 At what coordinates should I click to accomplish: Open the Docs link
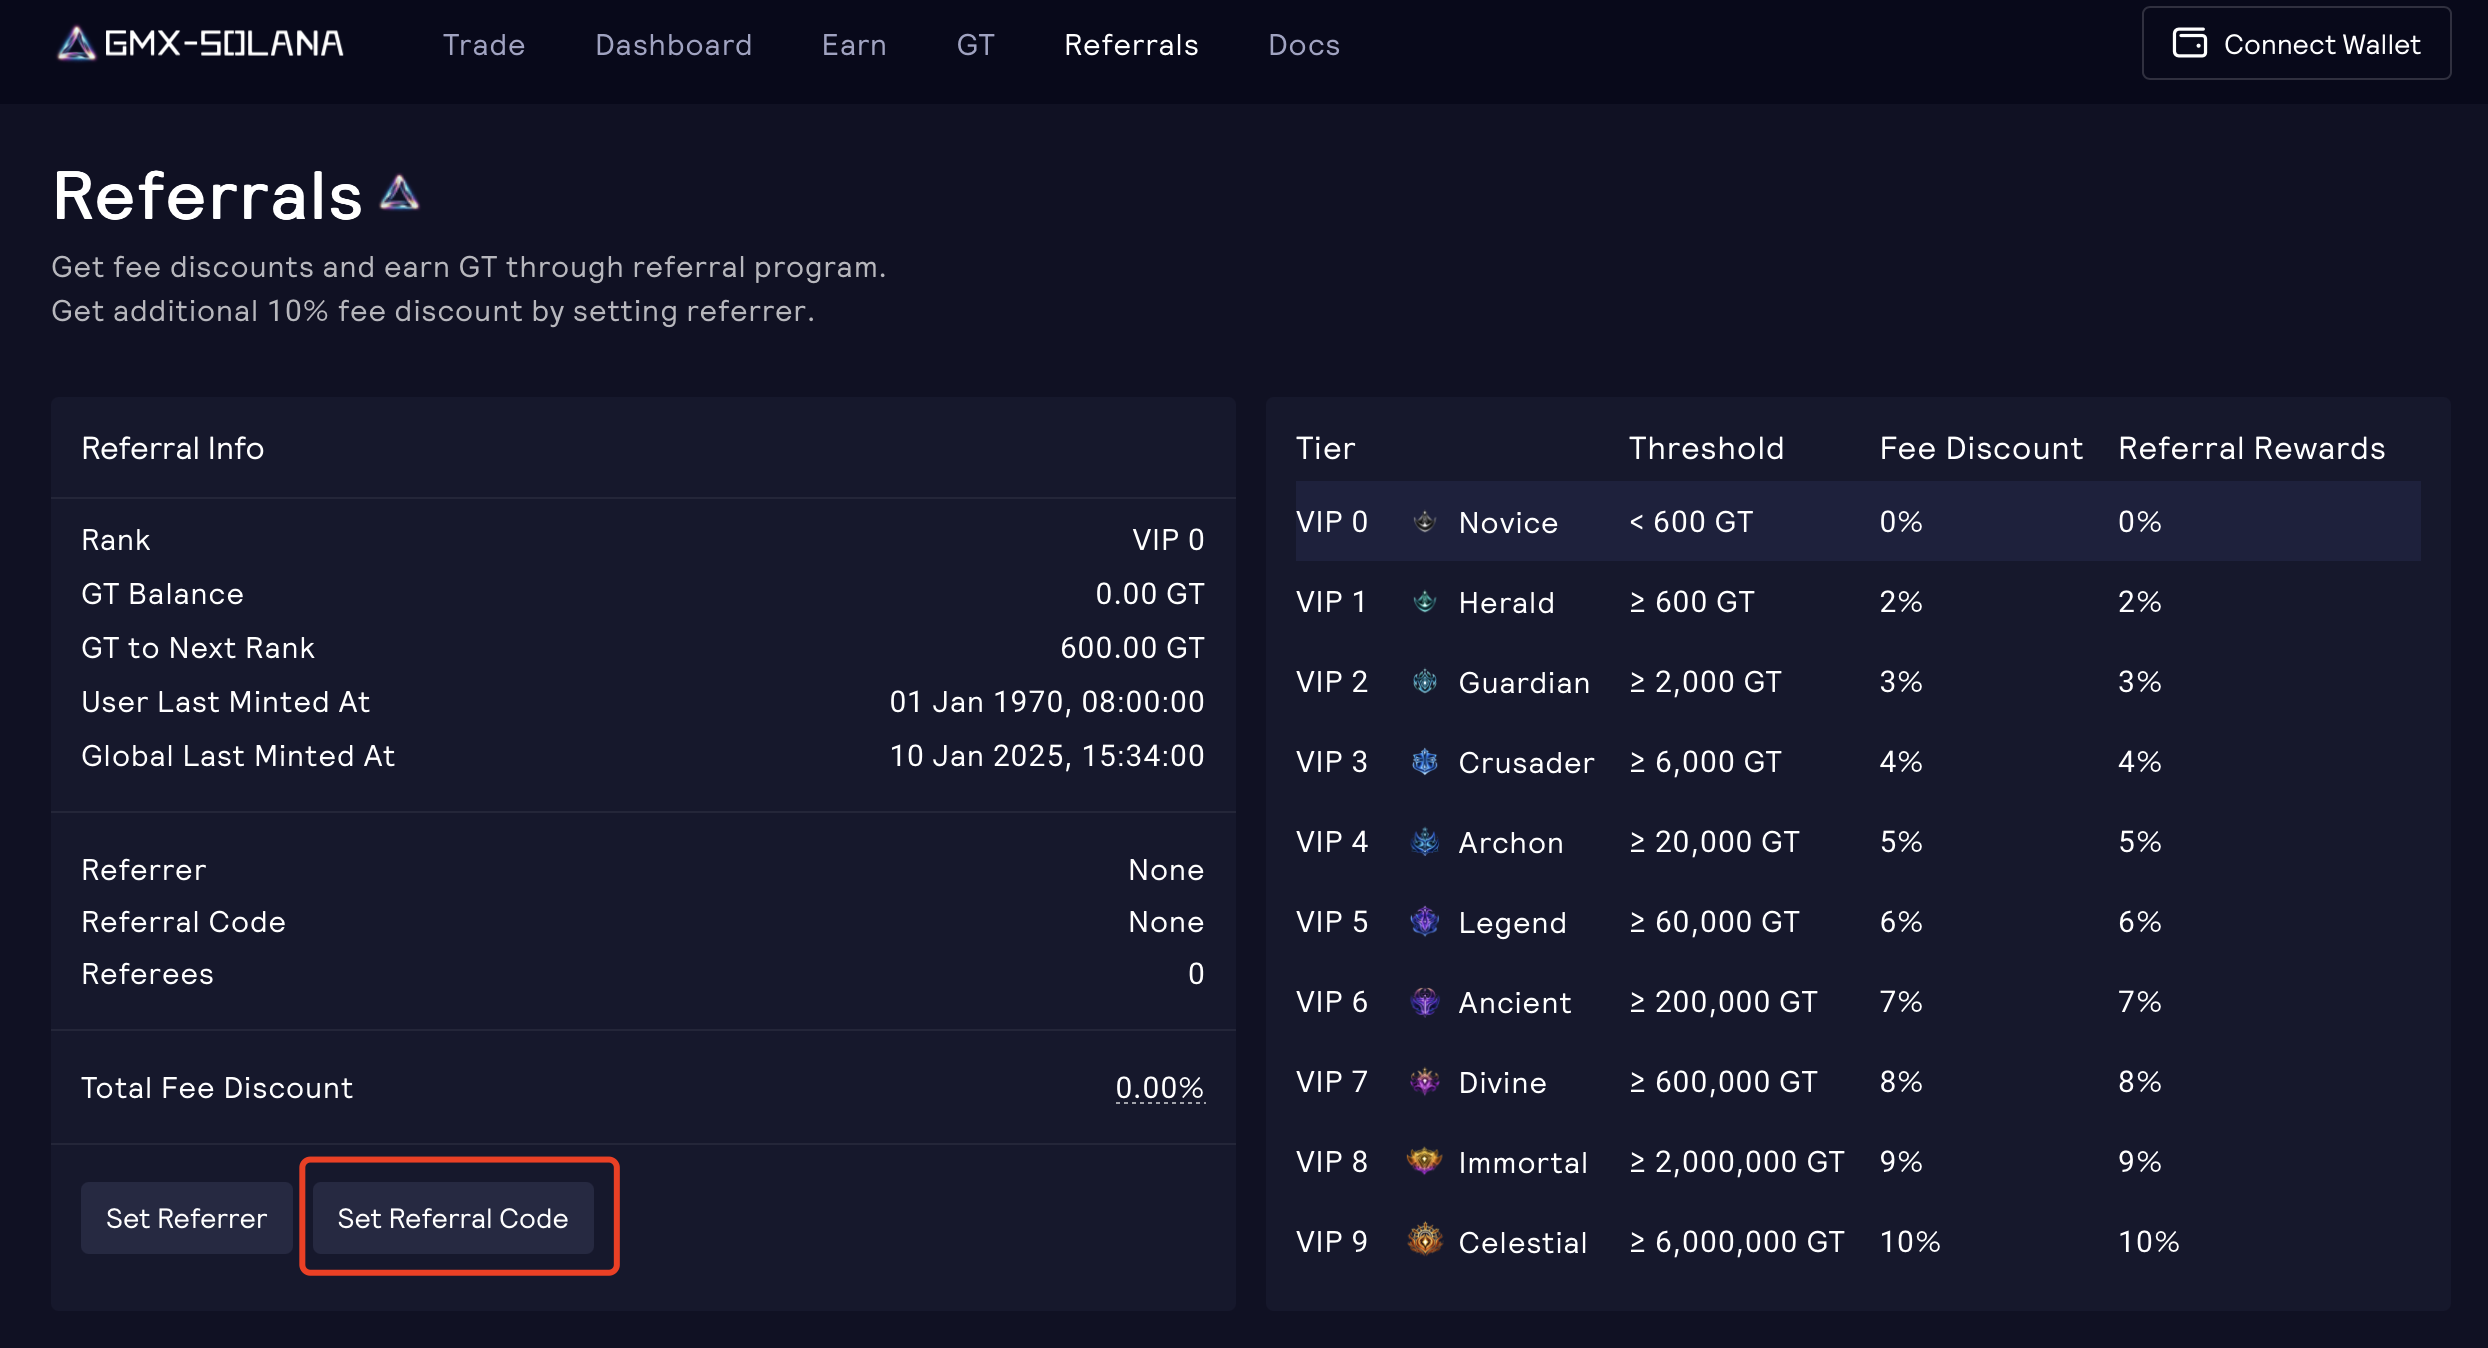tap(1303, 45)
